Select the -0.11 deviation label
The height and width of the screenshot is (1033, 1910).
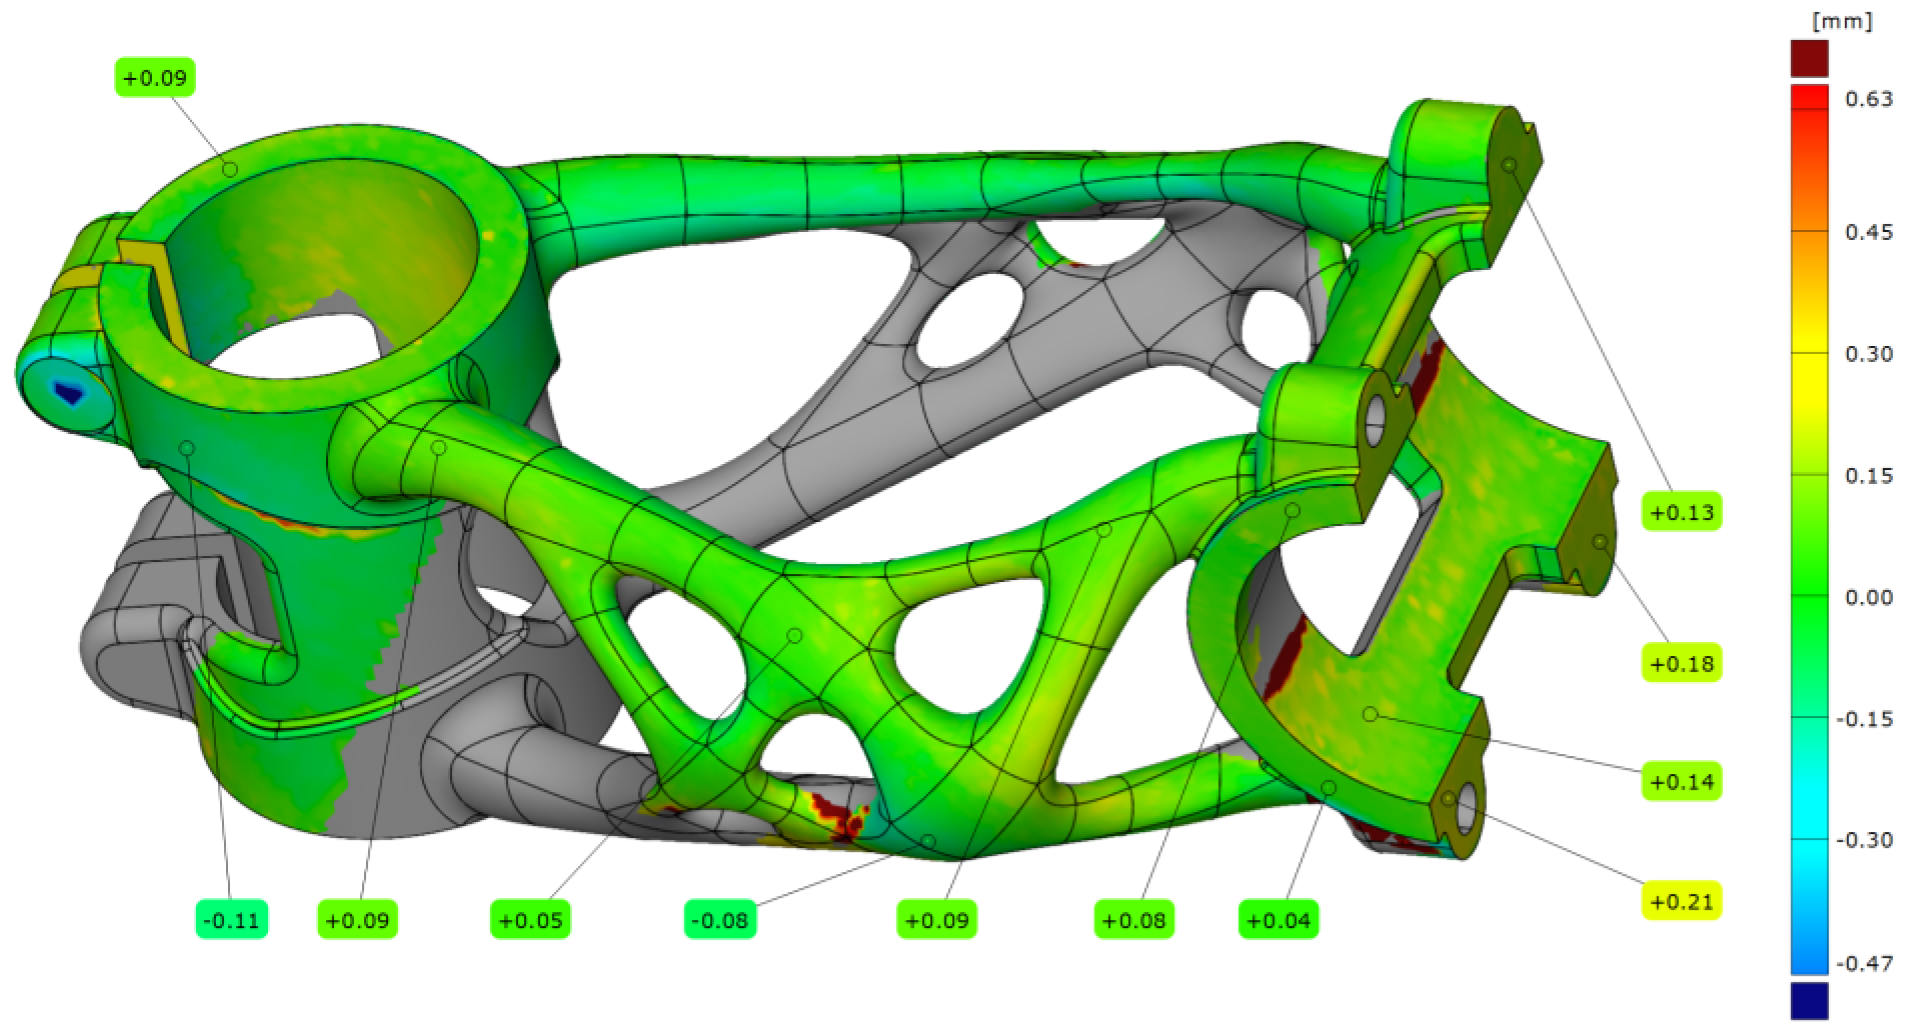(231, 920)
